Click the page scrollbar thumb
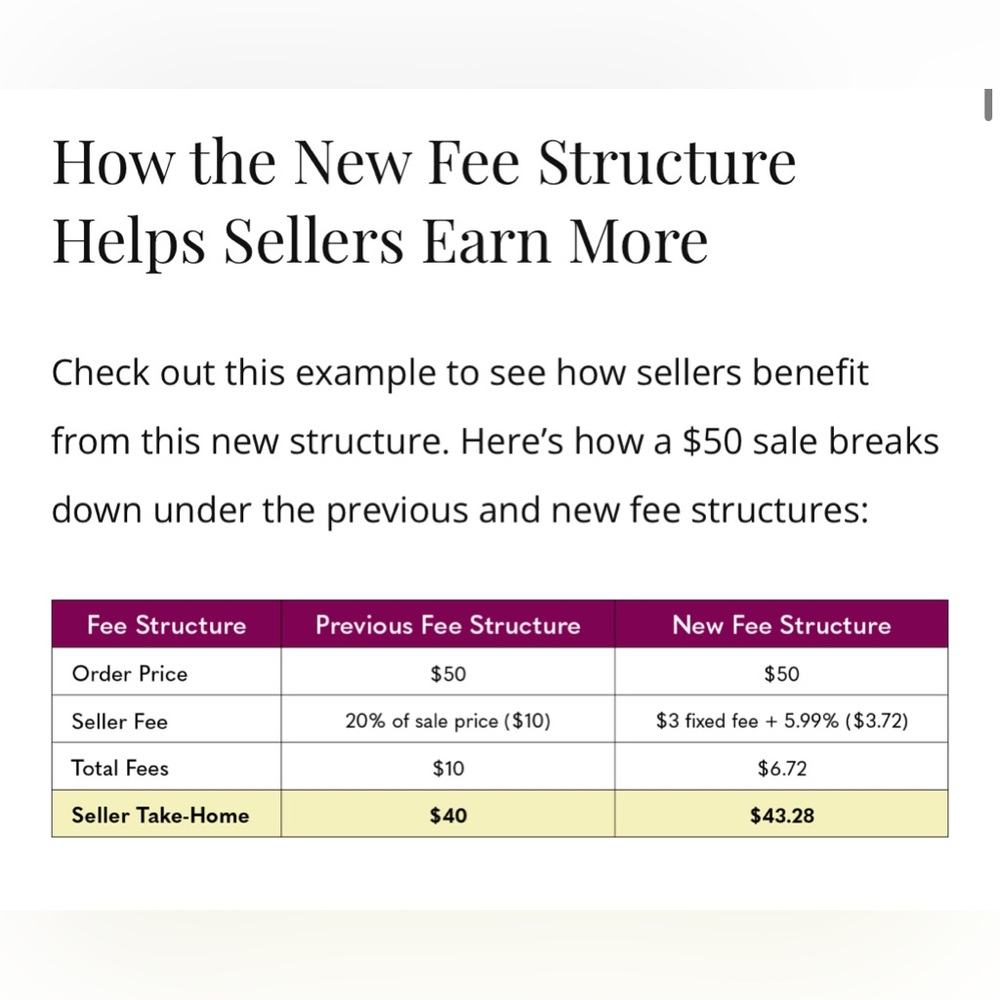This screenshot has width=1000, height=1000. (988, 105)
